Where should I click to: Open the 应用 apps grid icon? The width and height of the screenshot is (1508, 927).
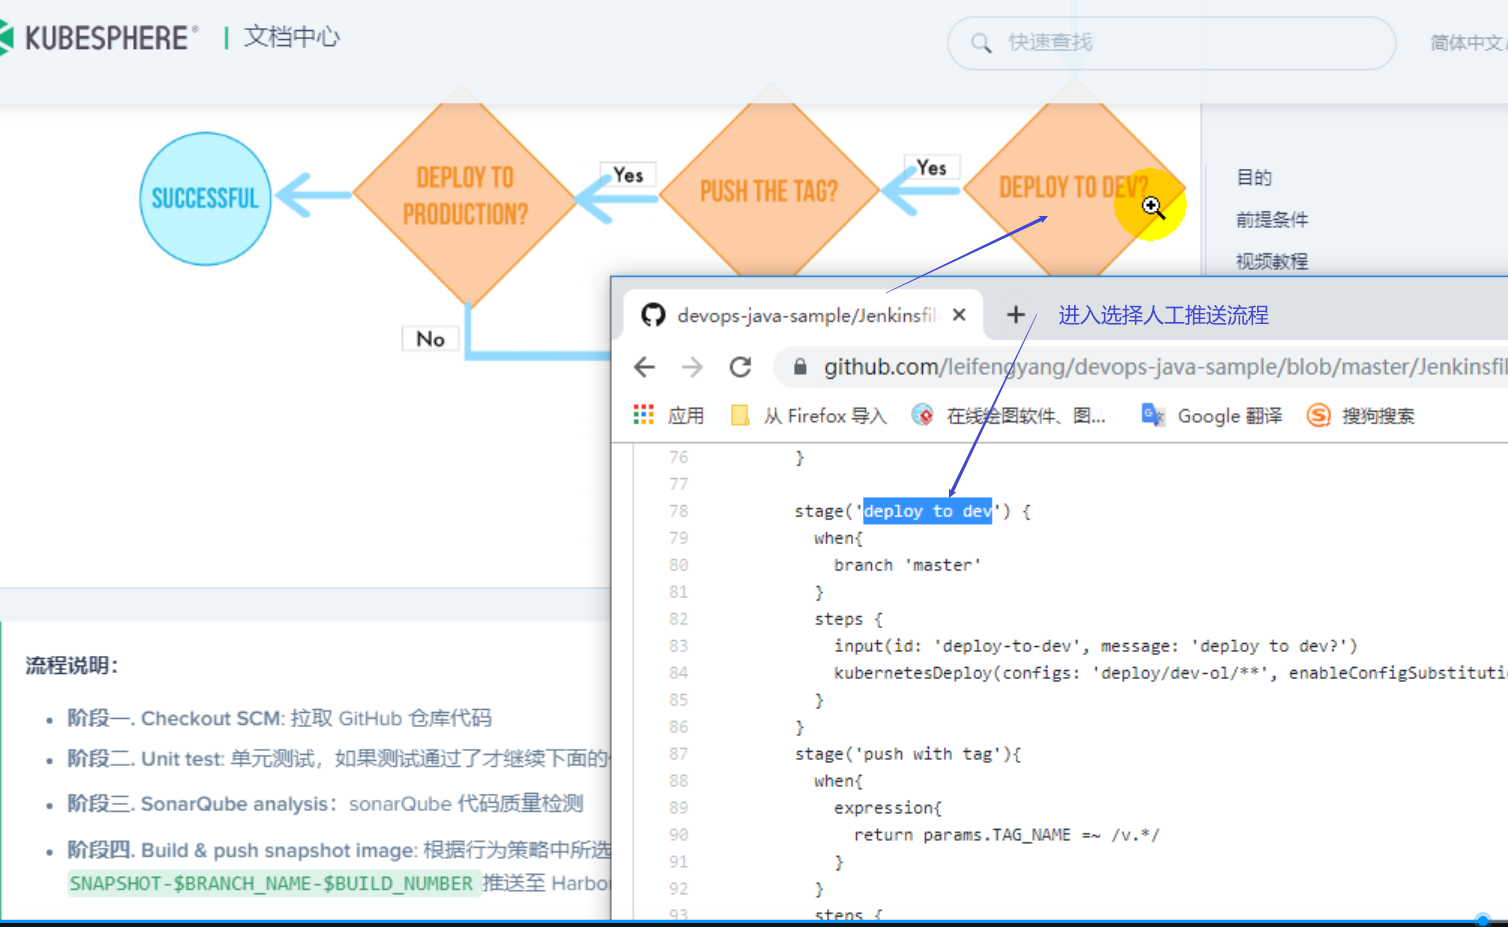point(644,415)
